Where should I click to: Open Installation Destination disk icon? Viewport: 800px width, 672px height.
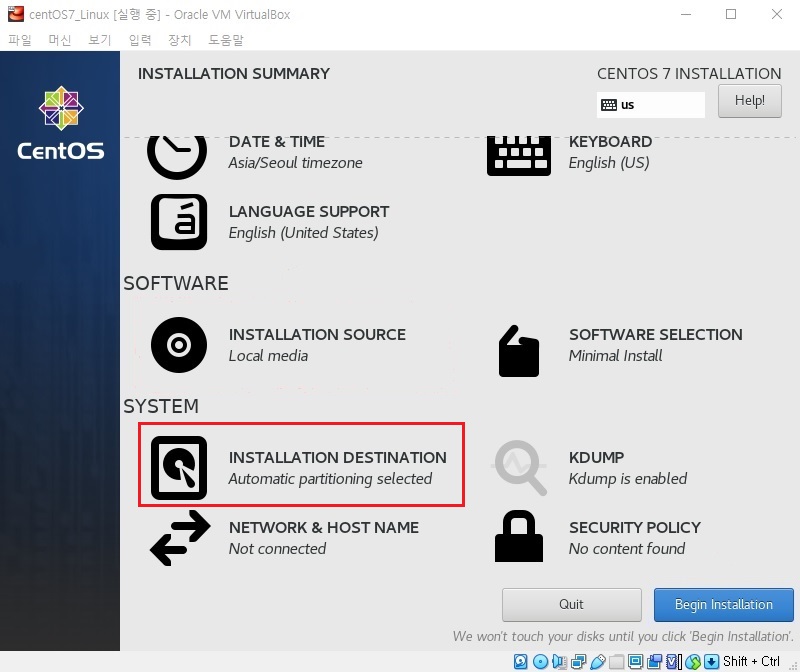(179, 468)
